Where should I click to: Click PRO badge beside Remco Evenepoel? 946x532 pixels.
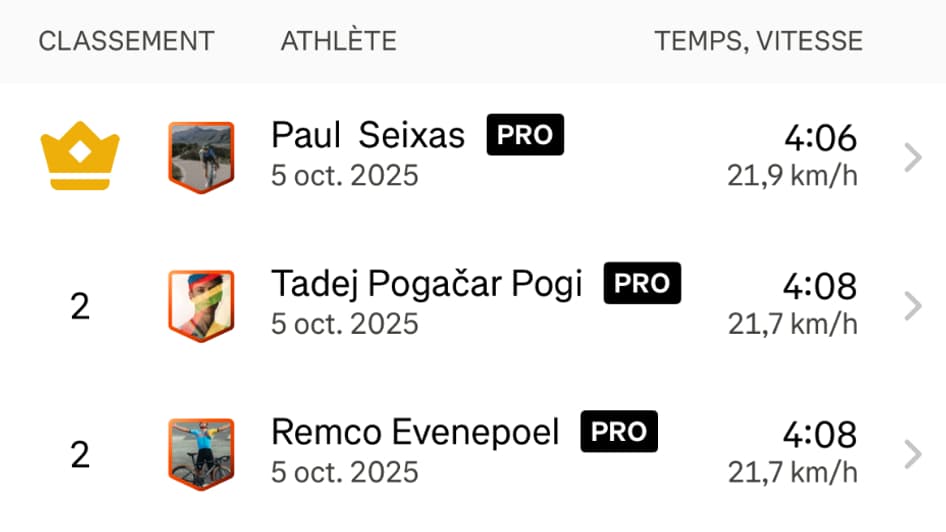(x=619, y=432)
